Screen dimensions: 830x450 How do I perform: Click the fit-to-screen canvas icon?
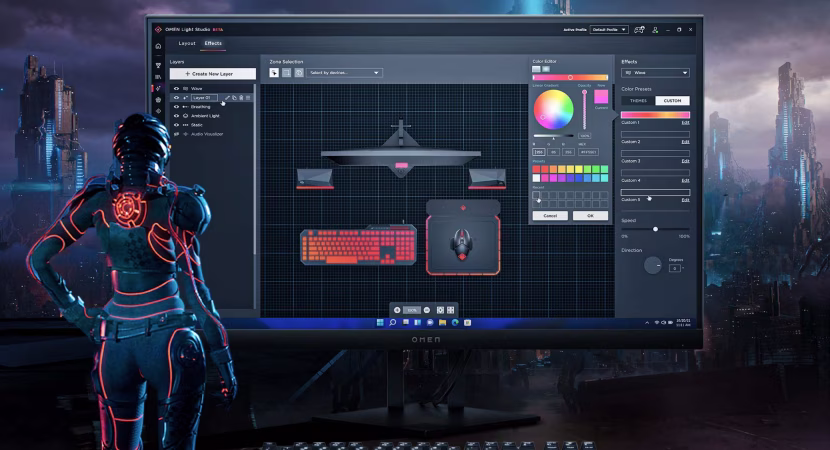440,310
